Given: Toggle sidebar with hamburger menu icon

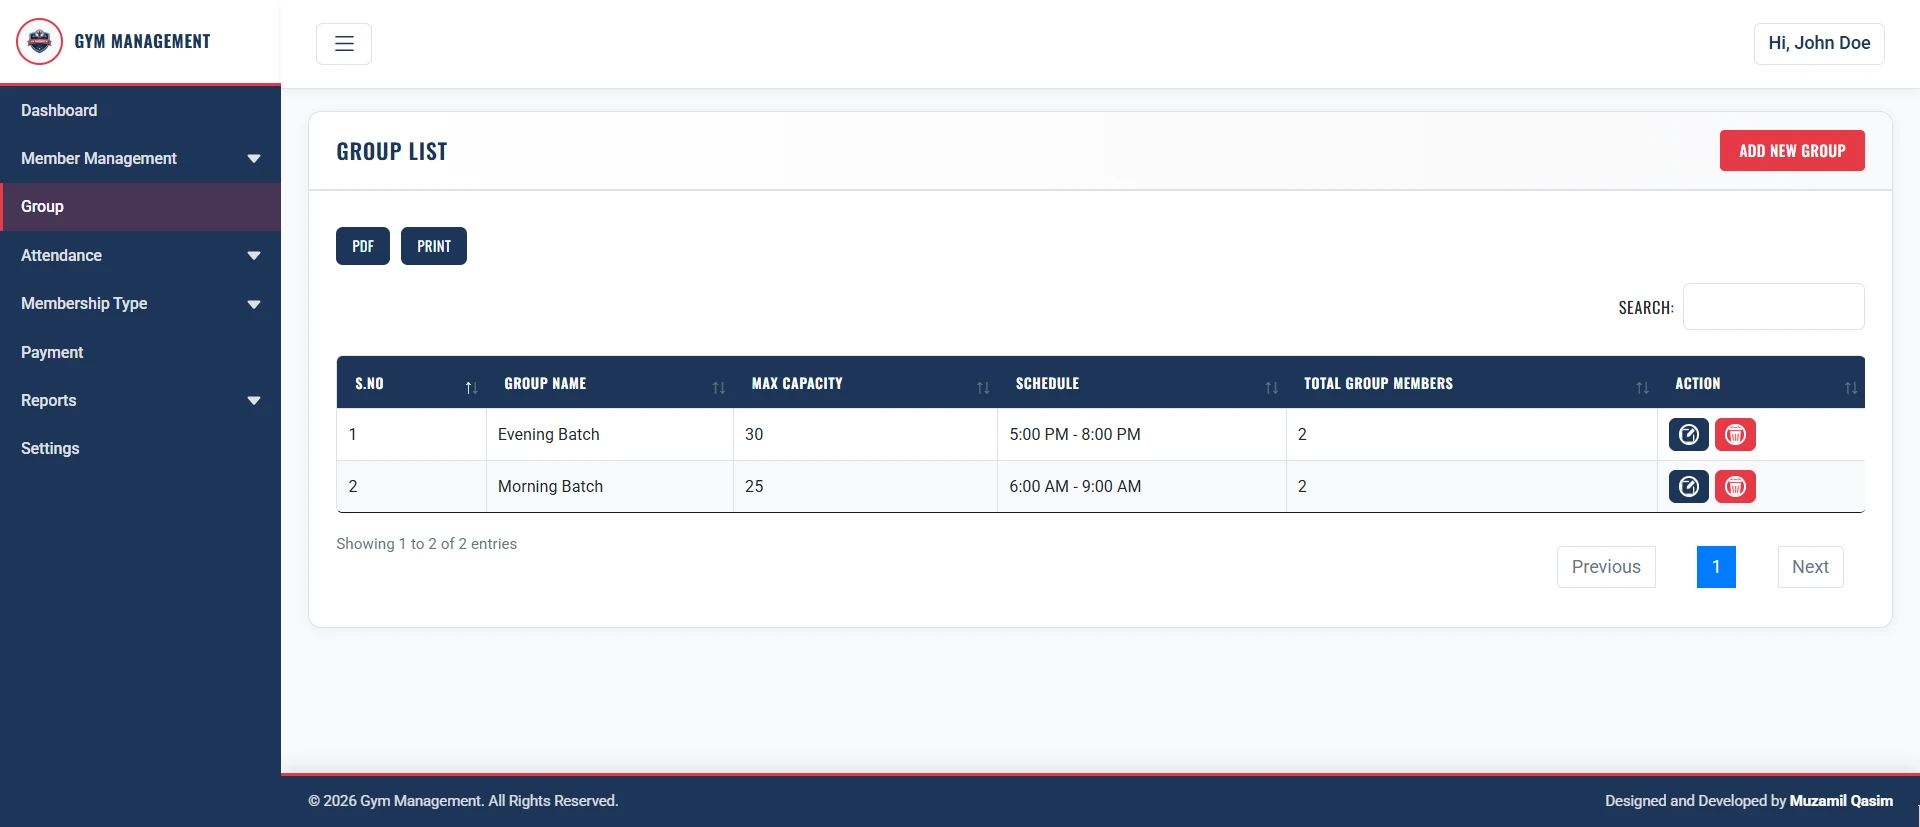Looking at the screenshot, I should pos(344,44).
